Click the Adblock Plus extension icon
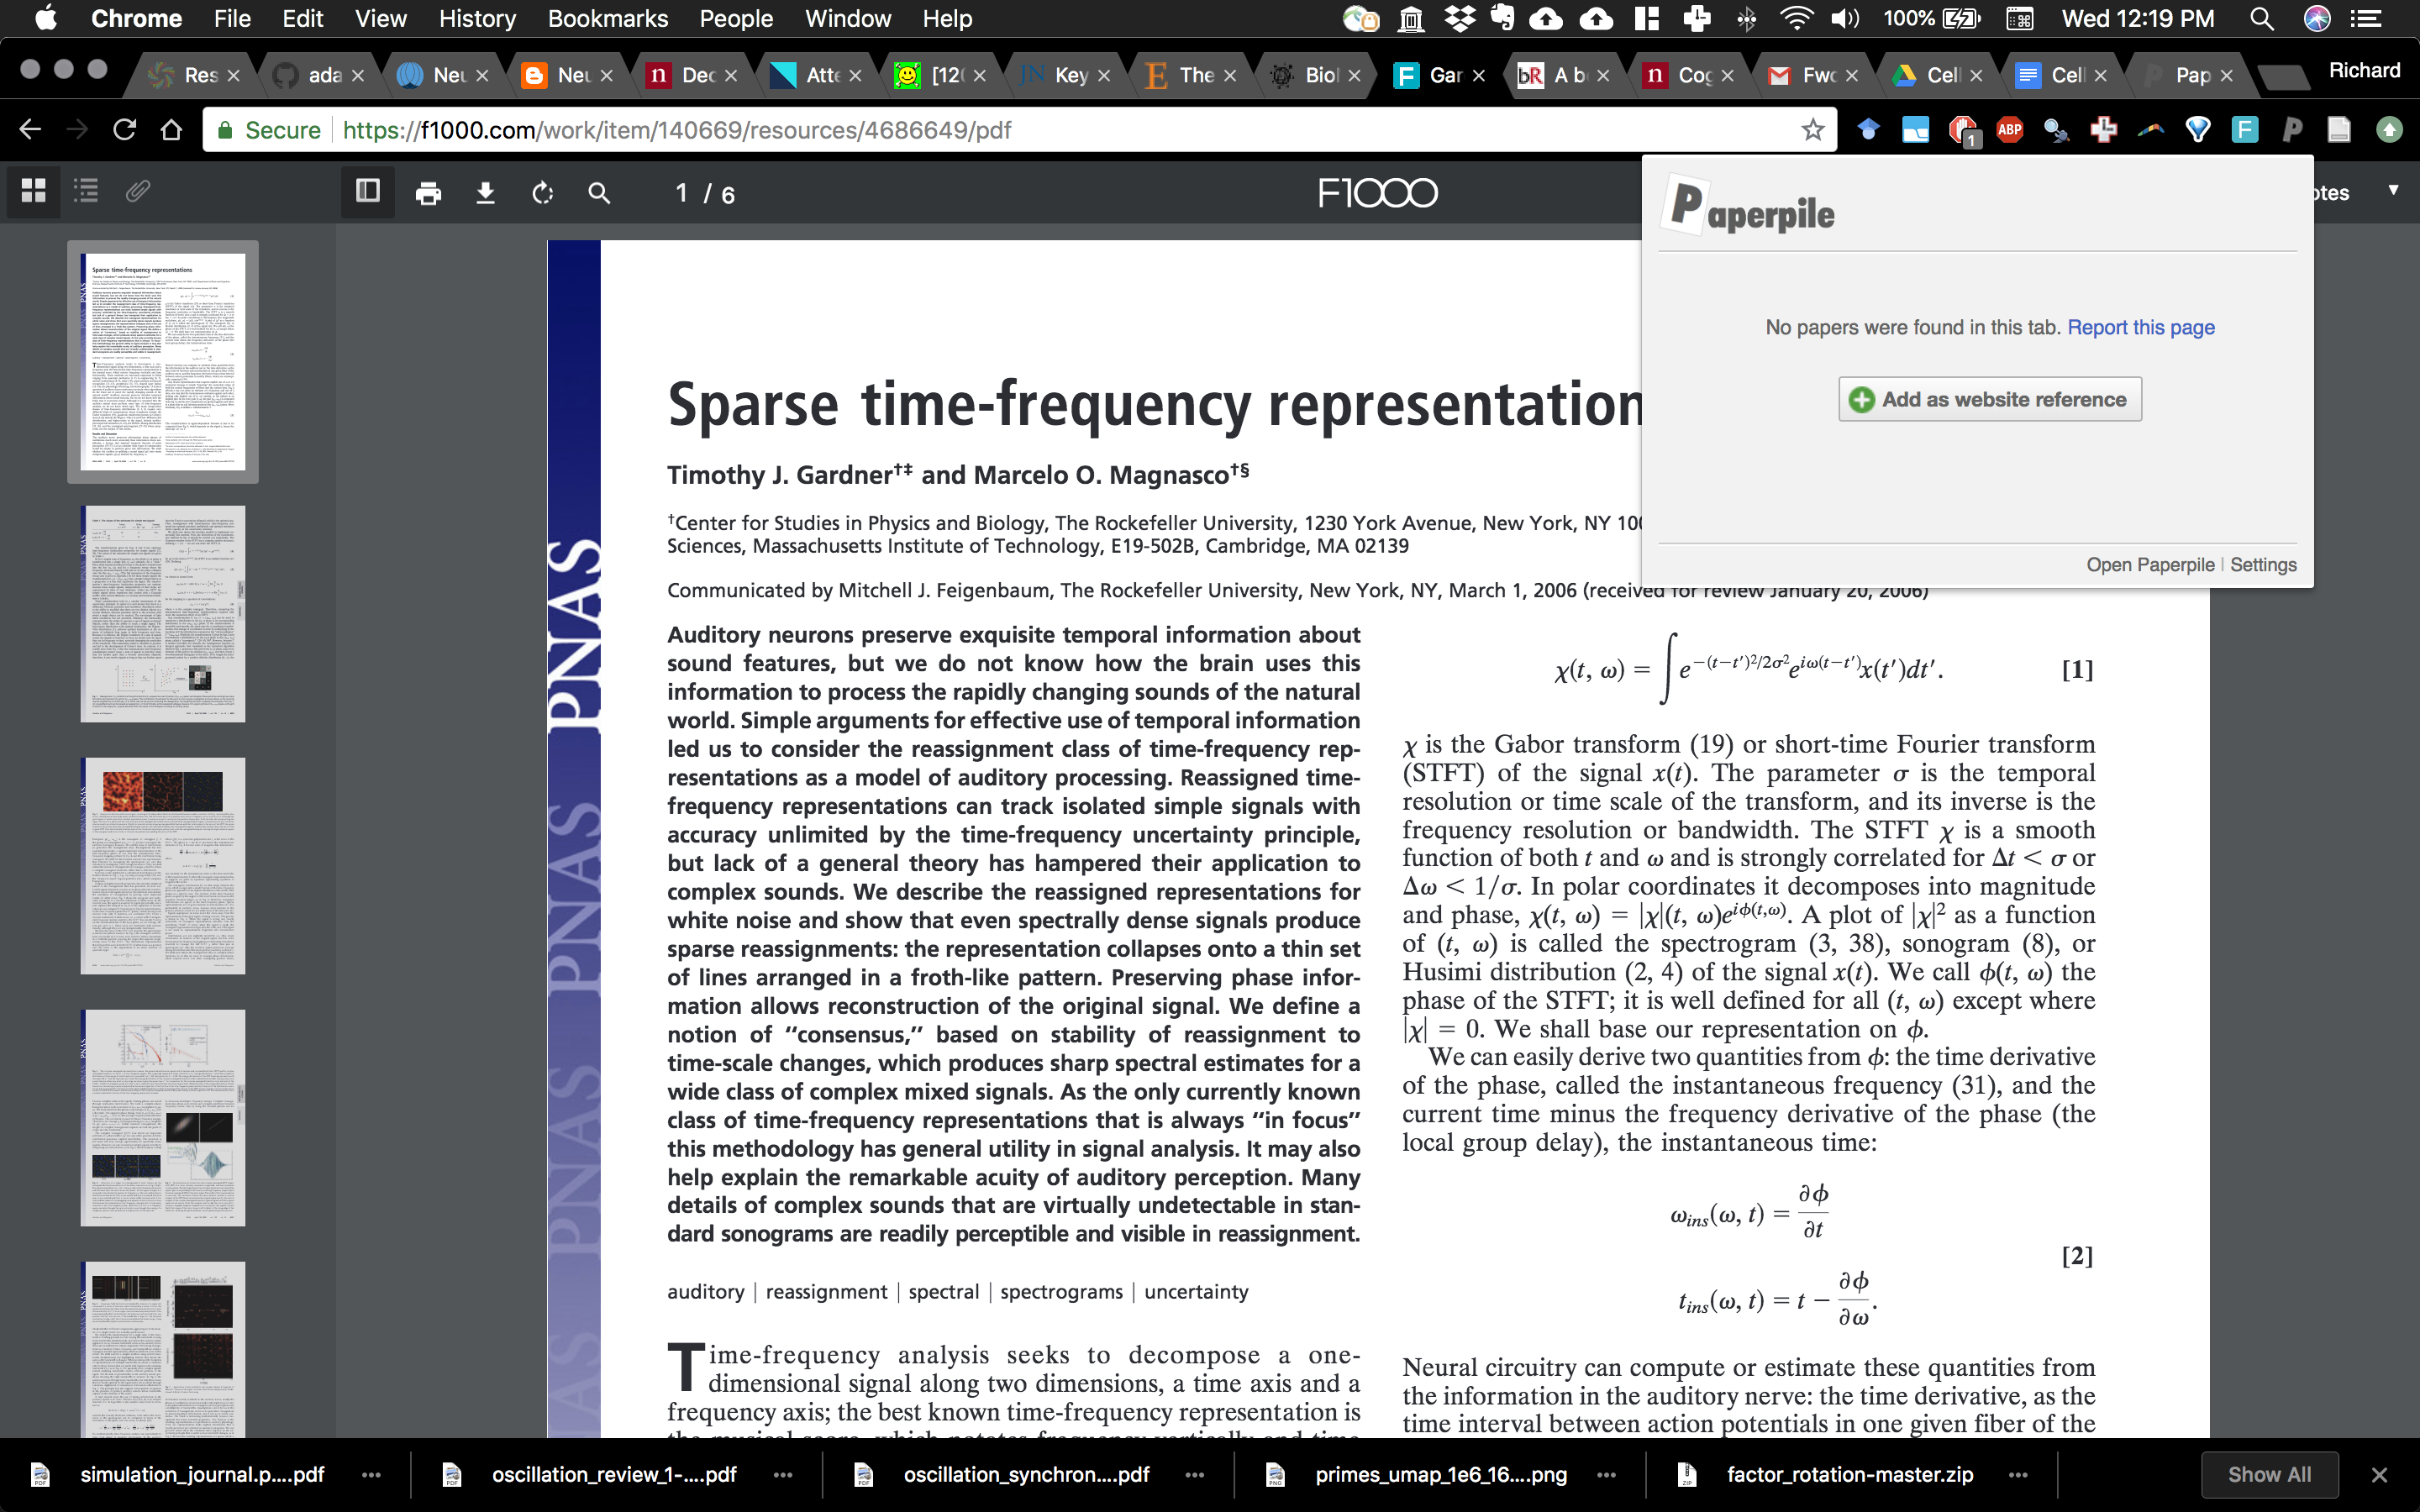 pos(2009,130)
